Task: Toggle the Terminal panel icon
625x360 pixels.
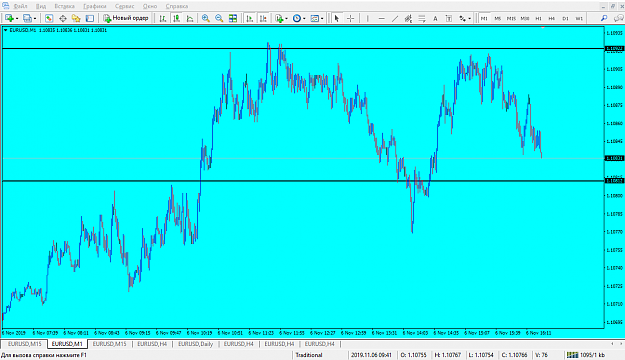Action: point(90,18)
